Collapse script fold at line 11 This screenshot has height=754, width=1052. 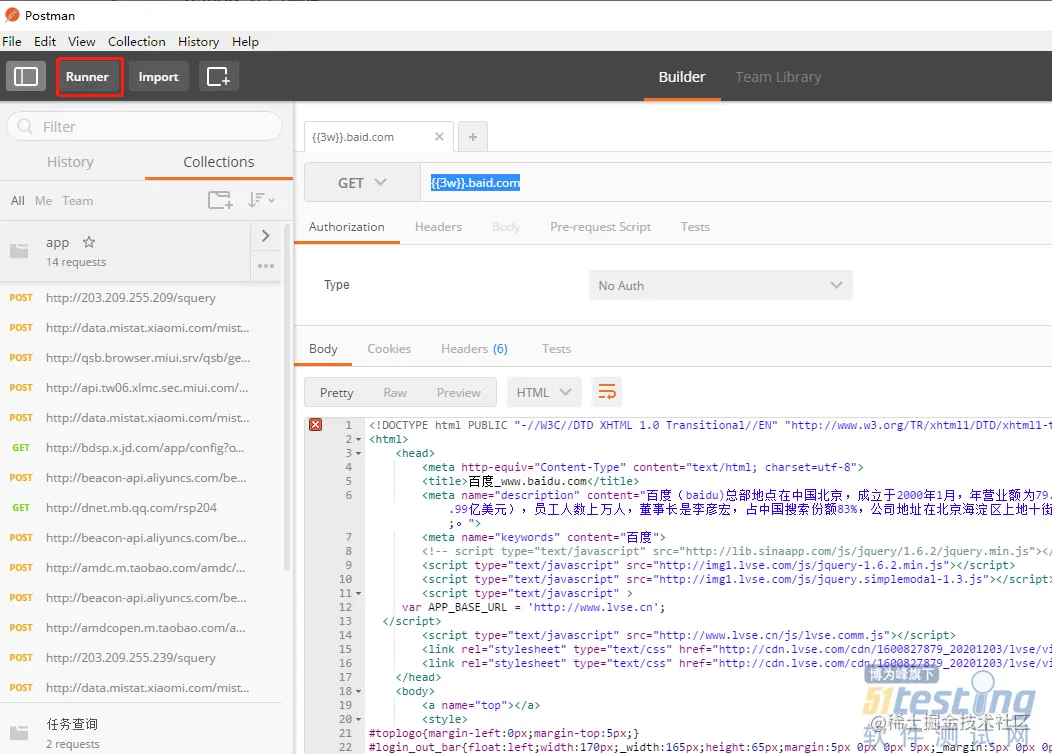[x=358, y=594]
